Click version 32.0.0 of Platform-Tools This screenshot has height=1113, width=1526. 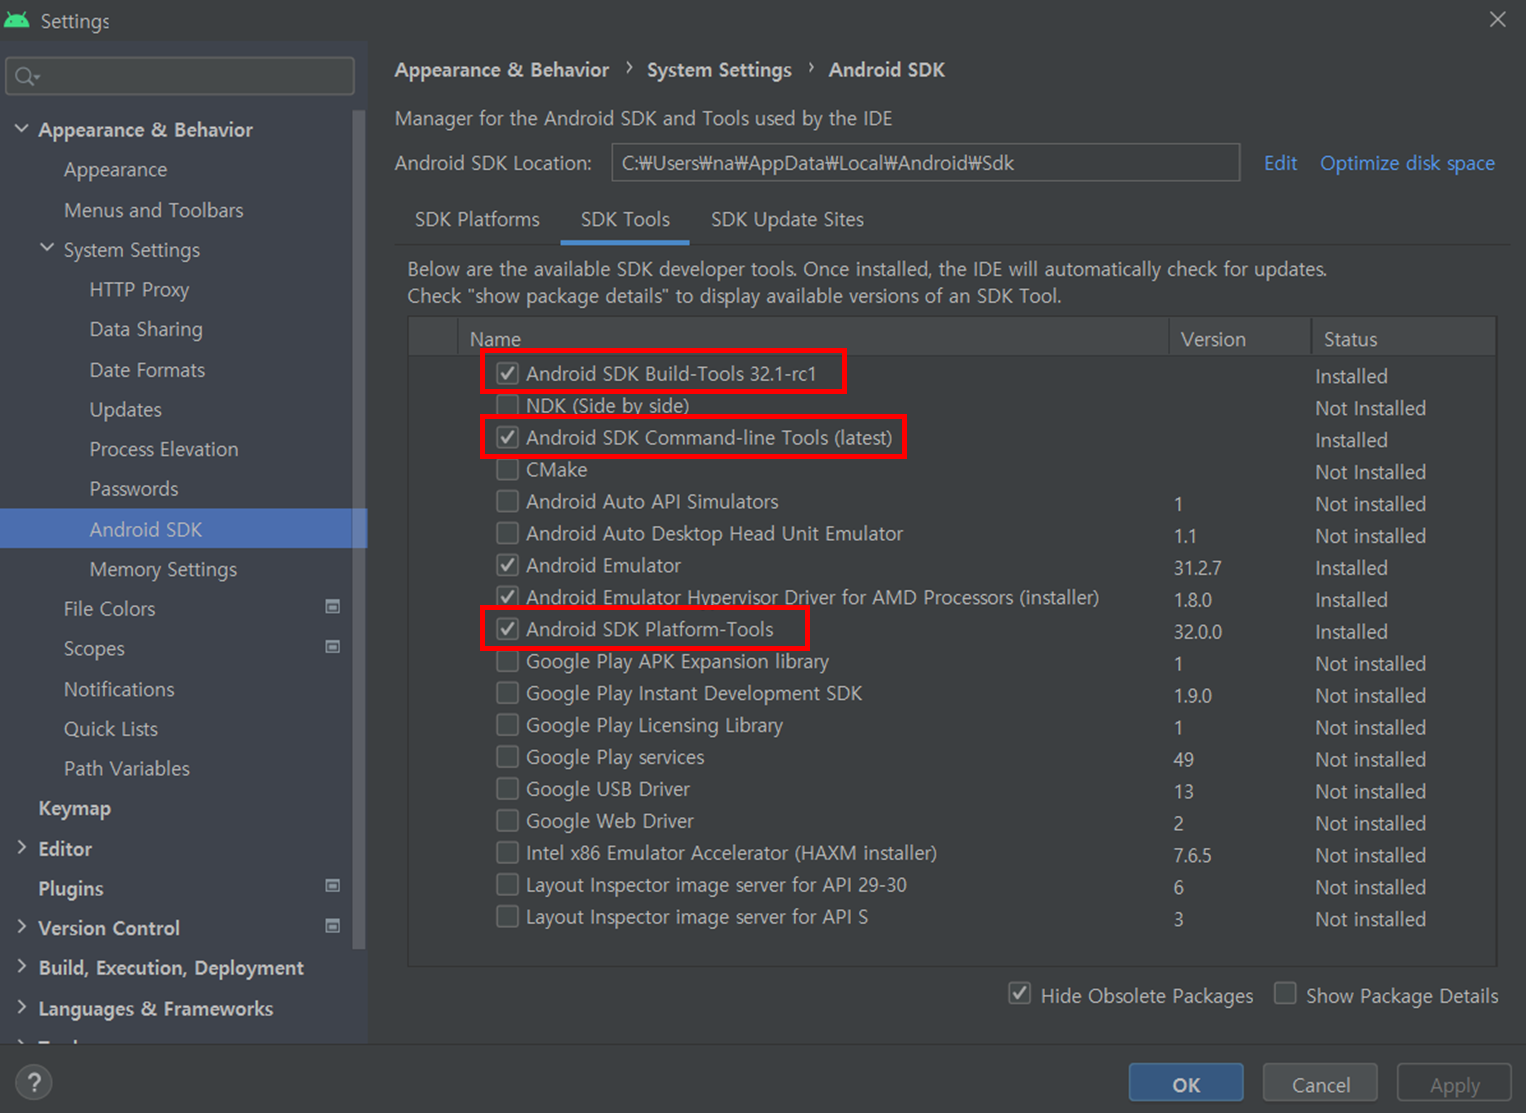click(x=1197, y=632)
